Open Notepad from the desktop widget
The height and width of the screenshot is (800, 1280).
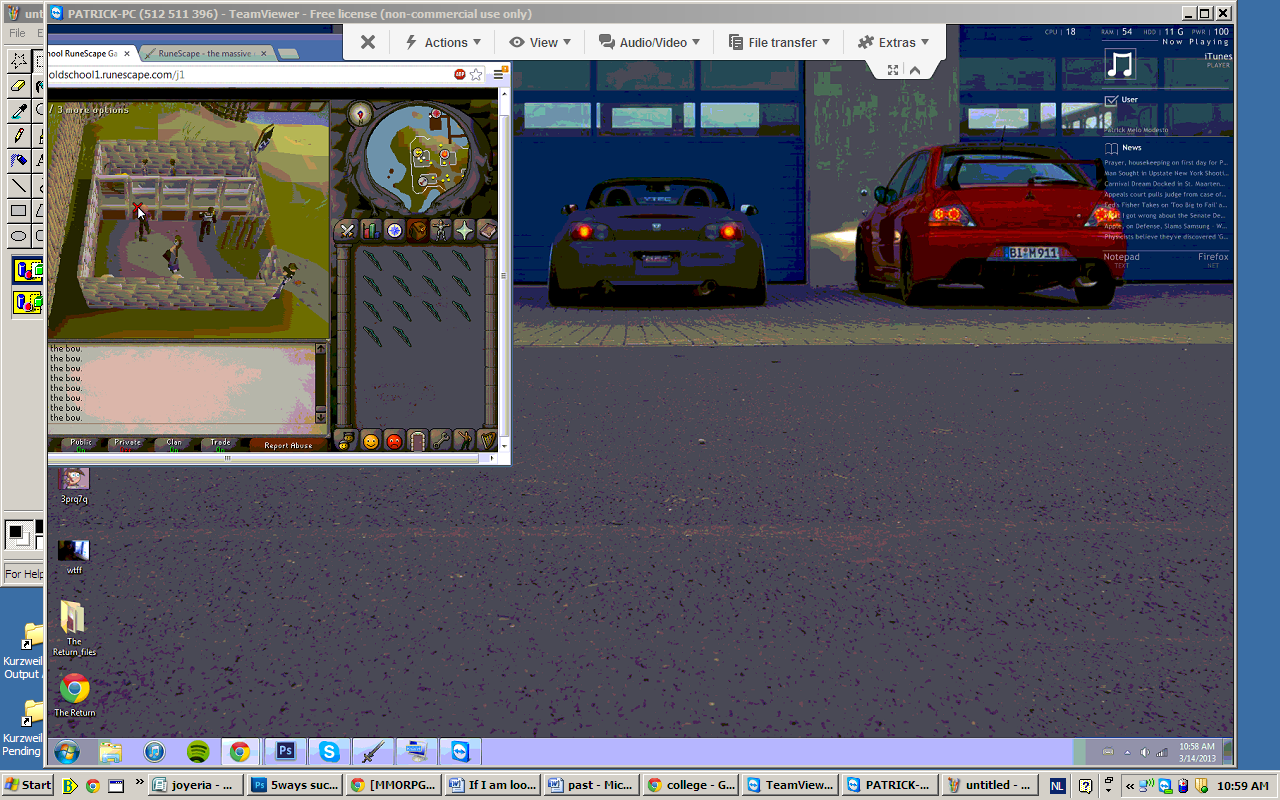pyautogui.click(x=1121, y=257)
